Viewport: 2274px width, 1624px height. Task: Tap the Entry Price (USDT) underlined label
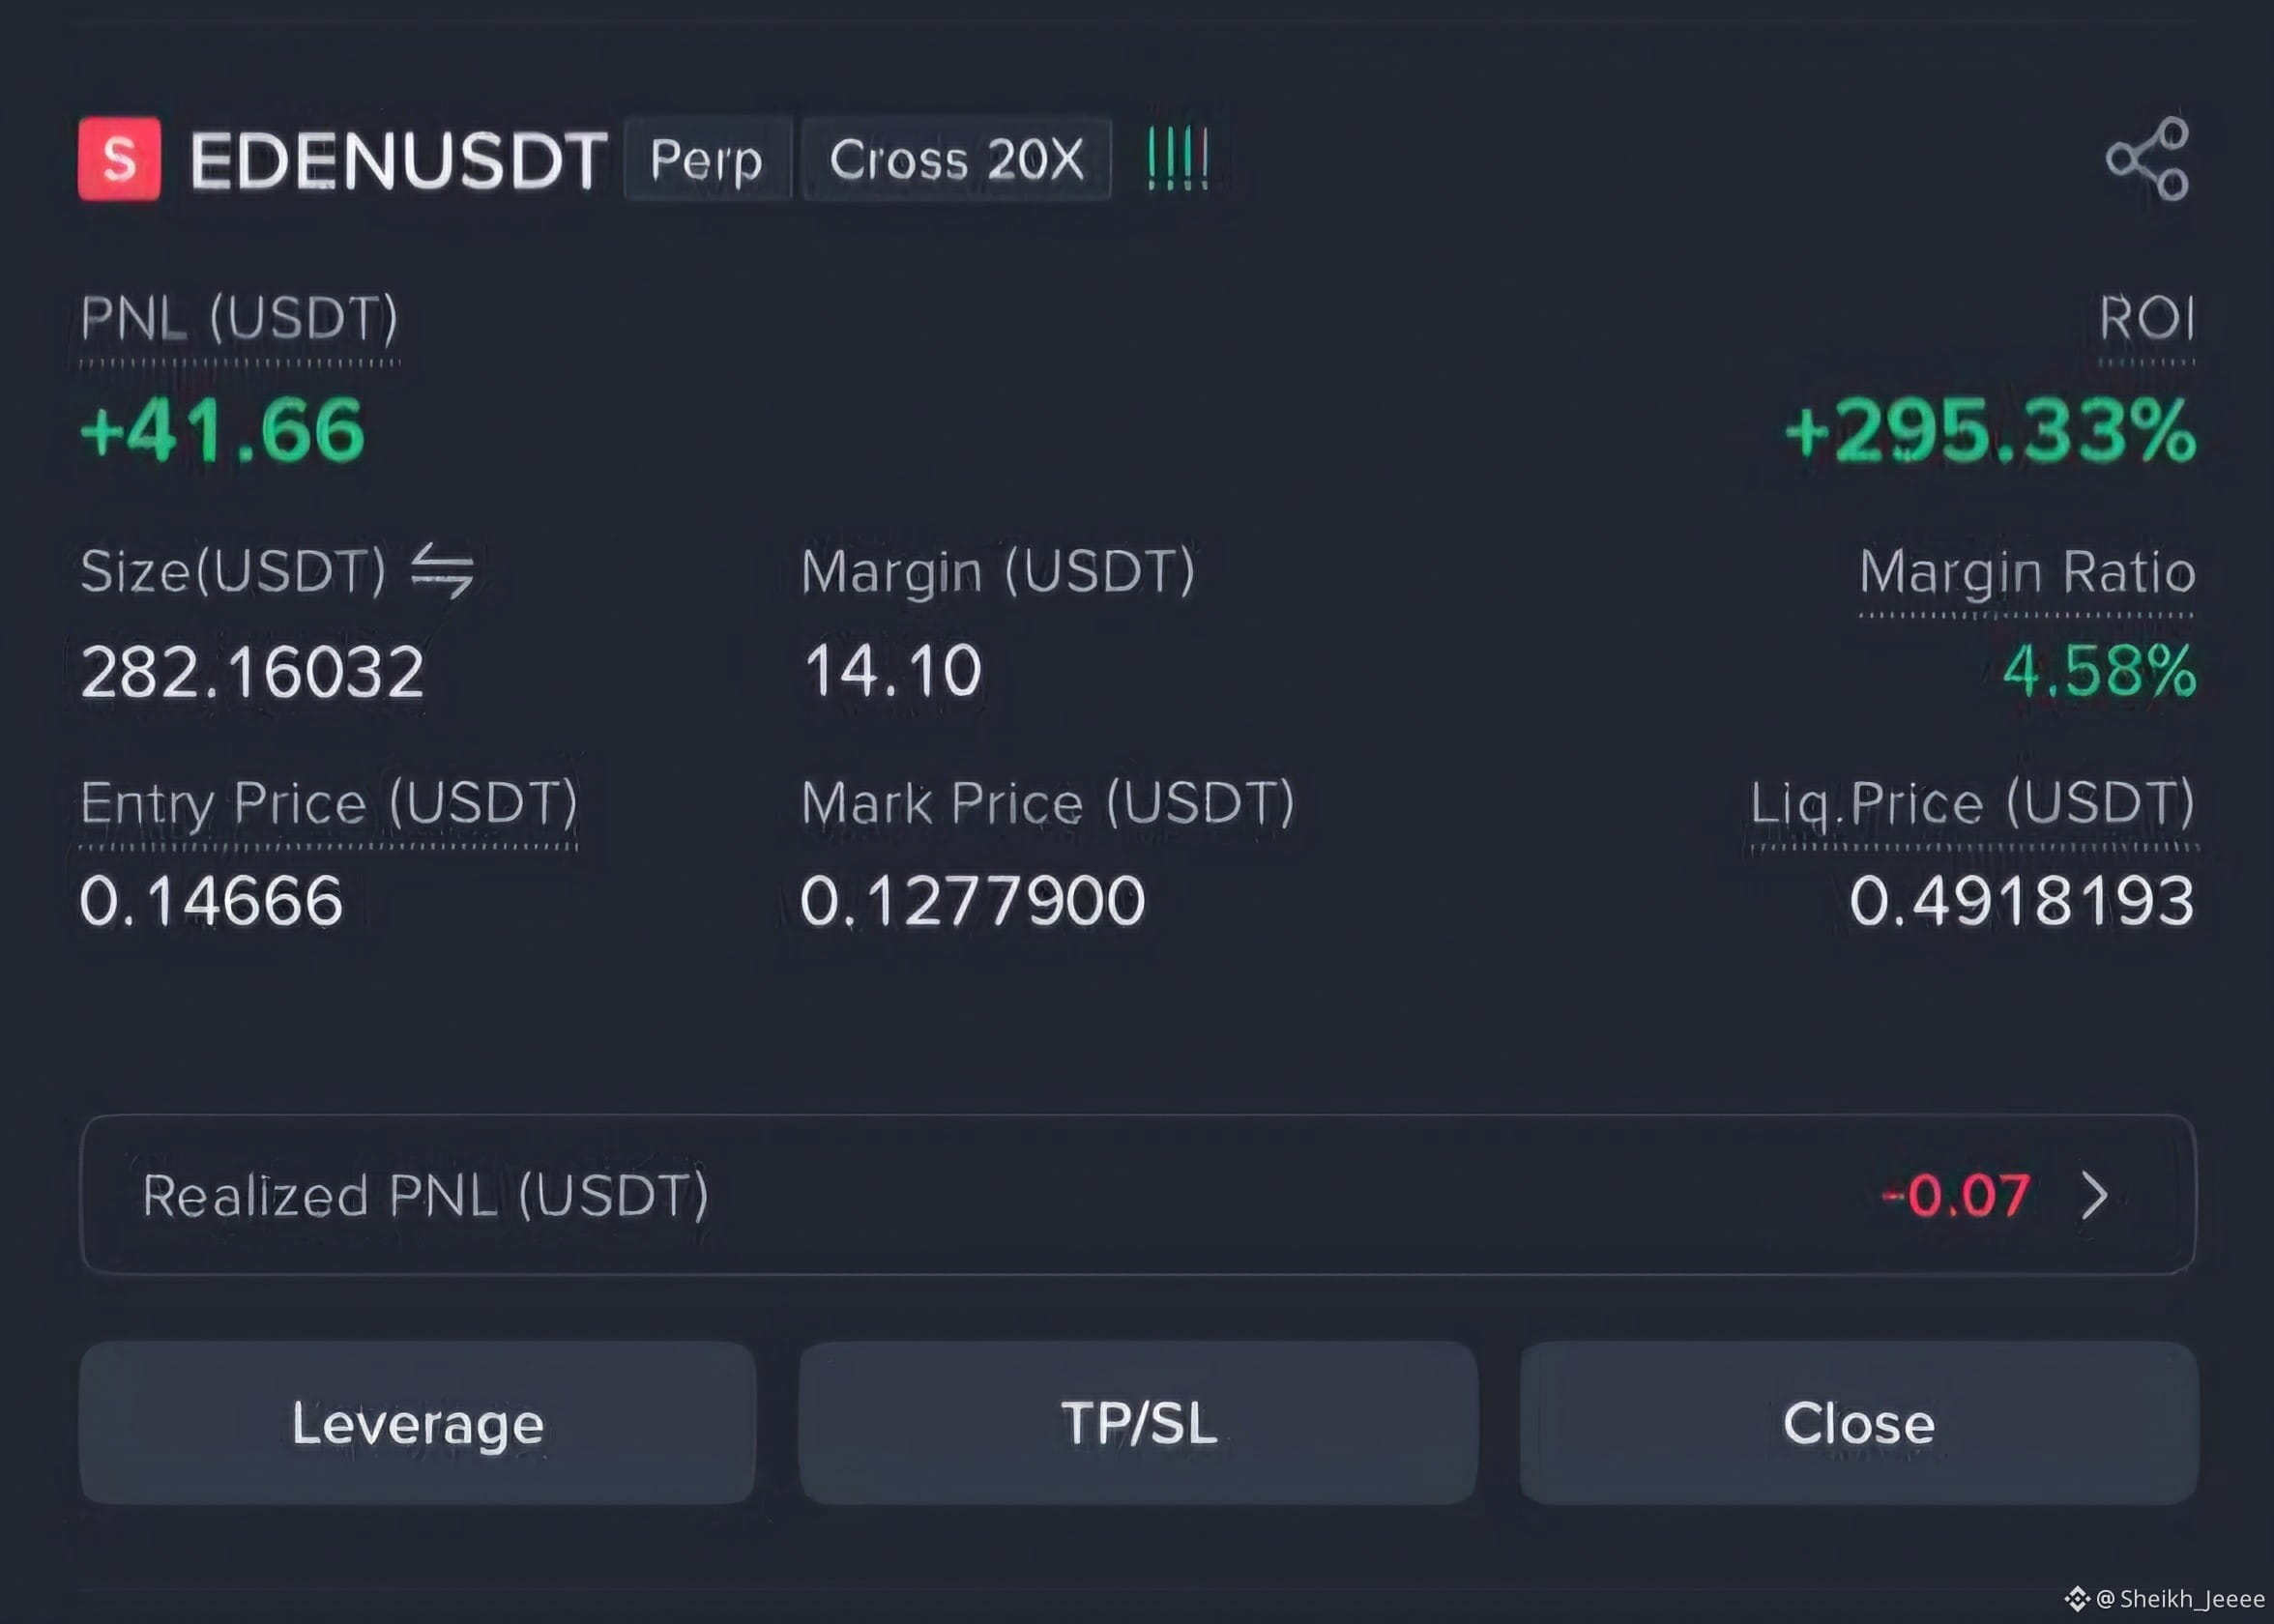(x=329, y=804)
